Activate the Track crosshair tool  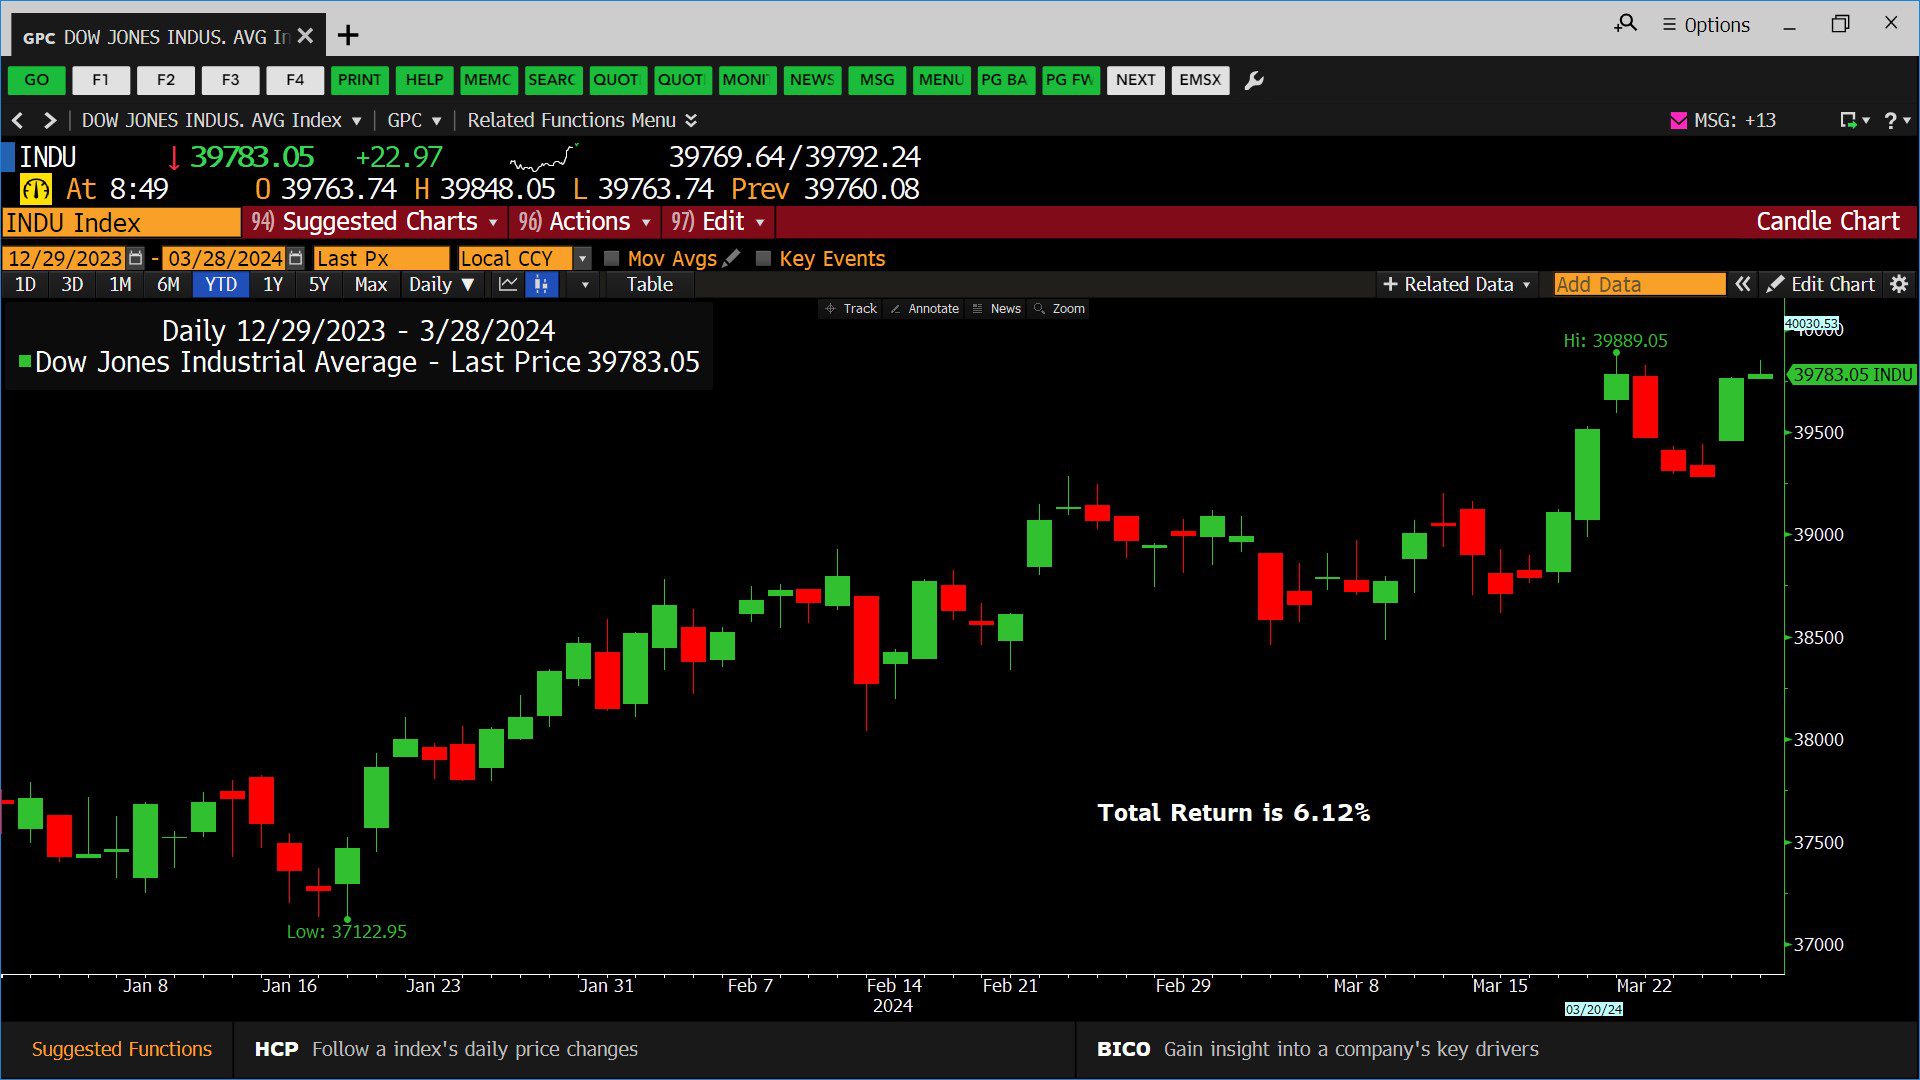[851, 309]
